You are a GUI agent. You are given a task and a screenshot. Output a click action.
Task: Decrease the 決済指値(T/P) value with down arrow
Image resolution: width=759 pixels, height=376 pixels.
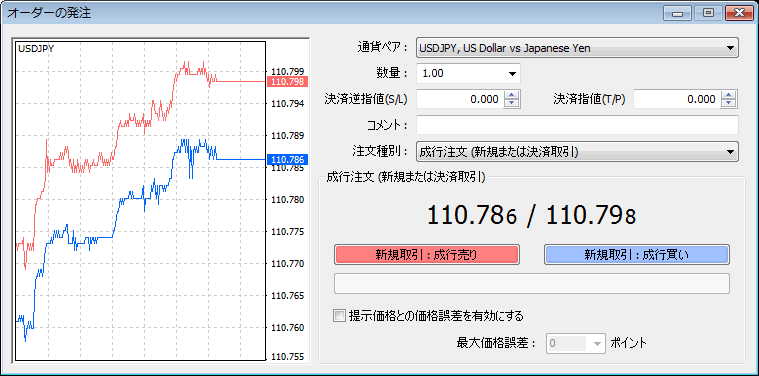(728, 104)
